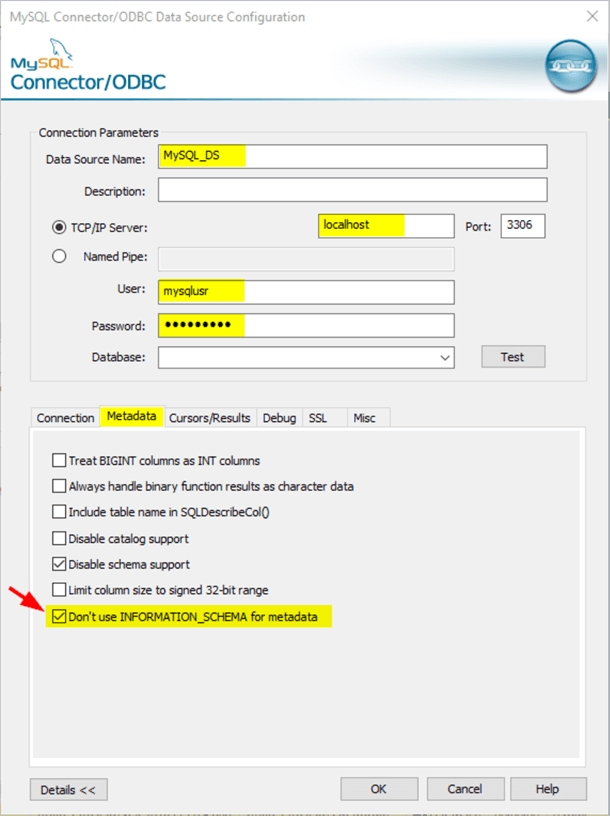Toggle Limit column size to signed 32-bit range
This screenshot has height=816, width=610.
click(x=59, y=590)
